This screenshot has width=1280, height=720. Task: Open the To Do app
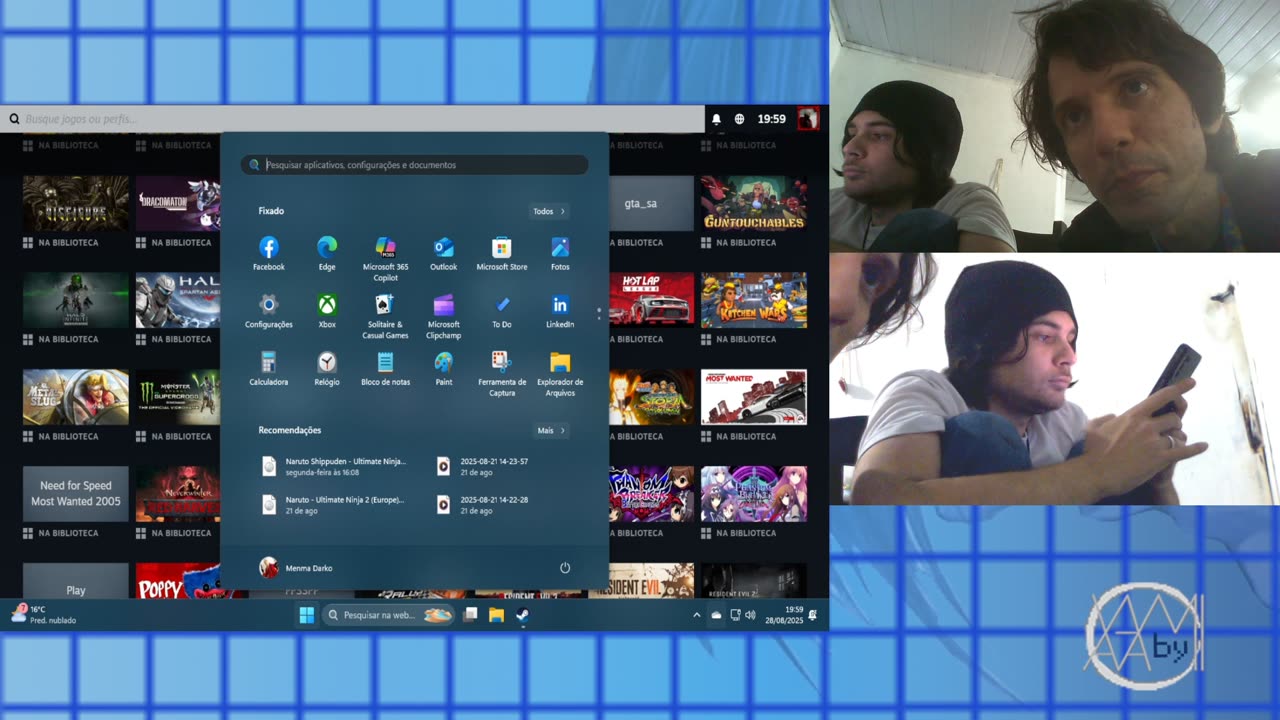tap(502, 311)
